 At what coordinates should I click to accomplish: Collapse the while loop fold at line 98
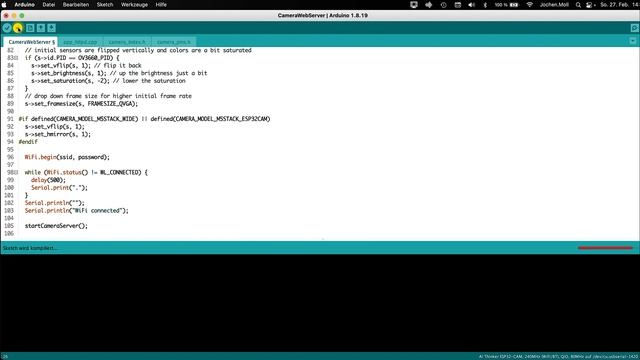pyautogui.click(x=16, y=173)
